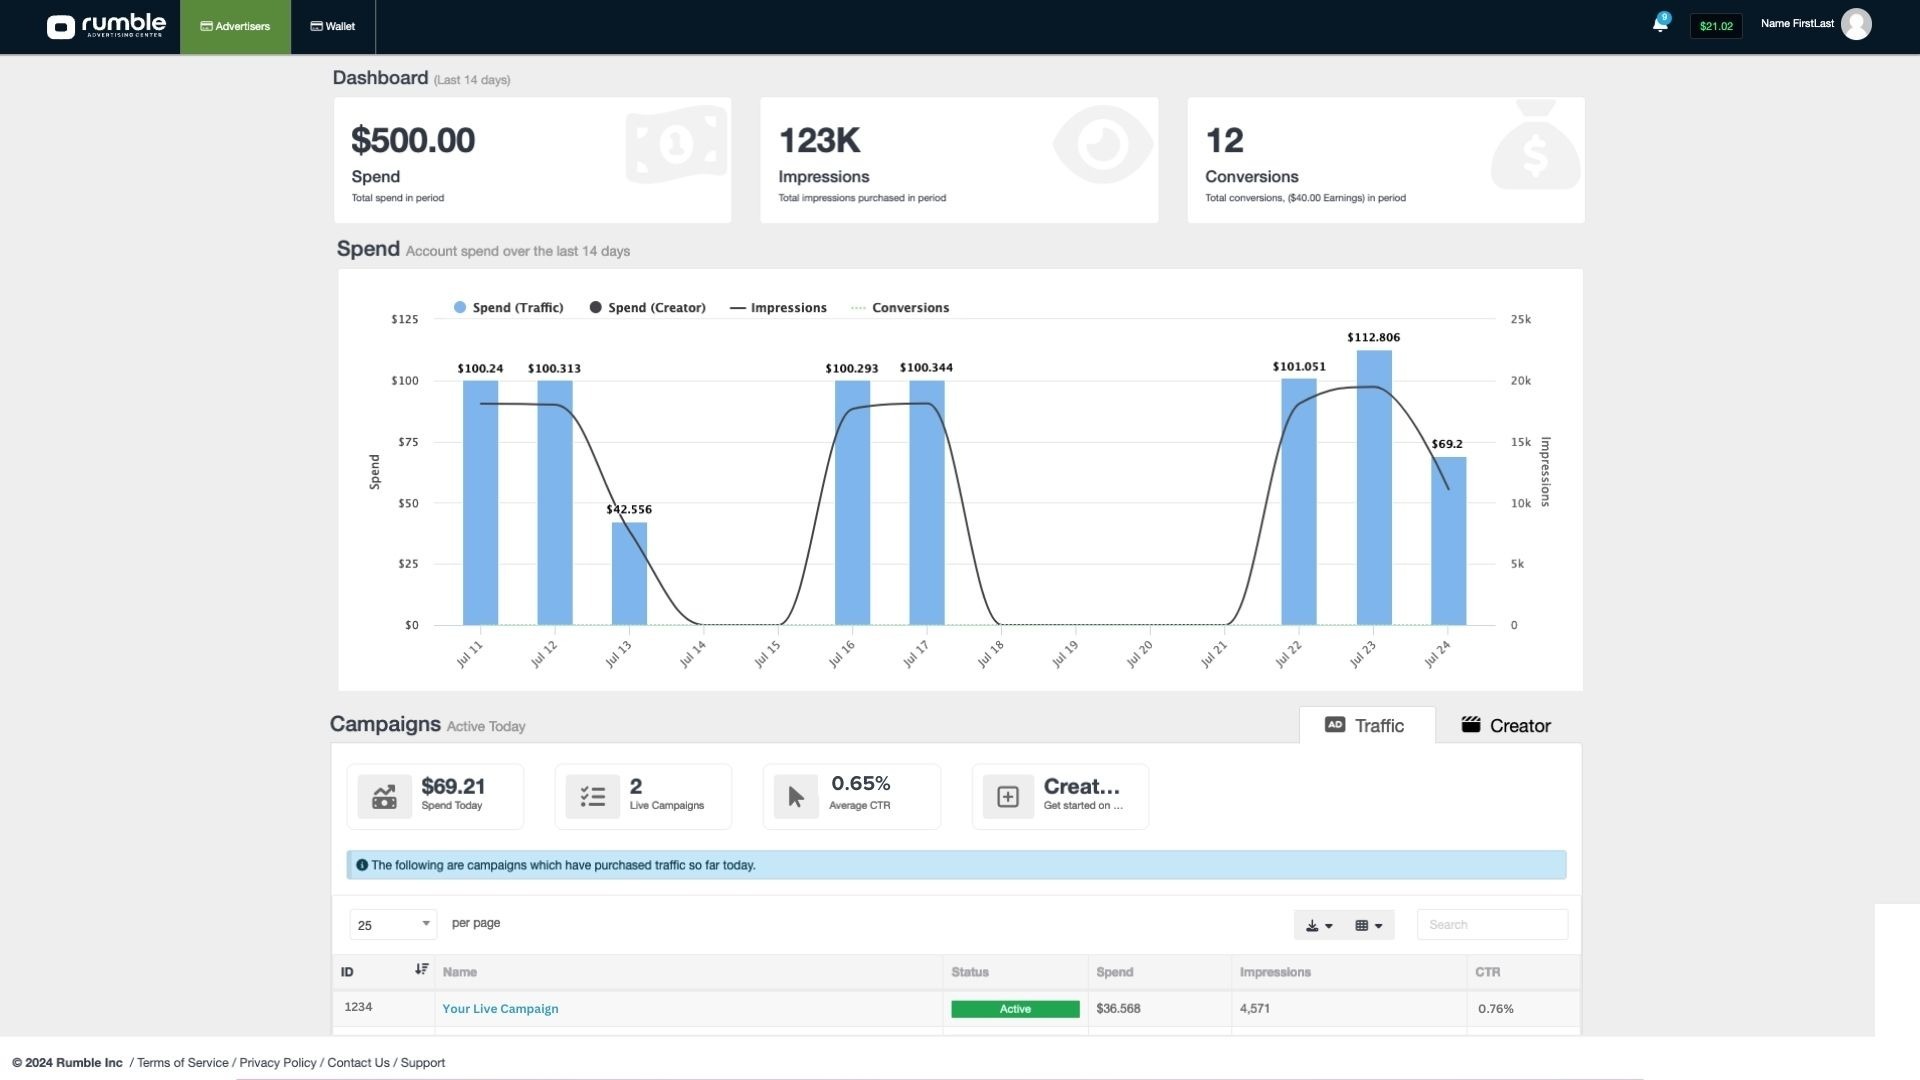Focus the campaign Search field
Screen dimensions: 1920x1080
pos(1491,925)
